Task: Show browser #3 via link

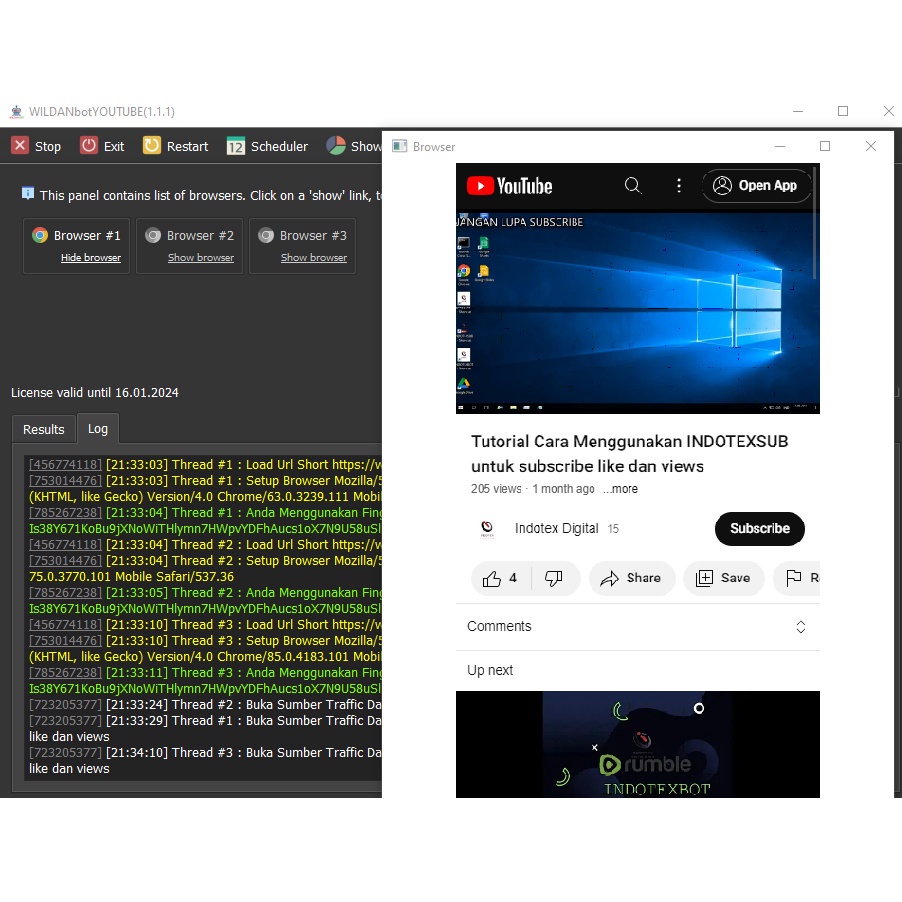Action: click(x=314, y=258)
